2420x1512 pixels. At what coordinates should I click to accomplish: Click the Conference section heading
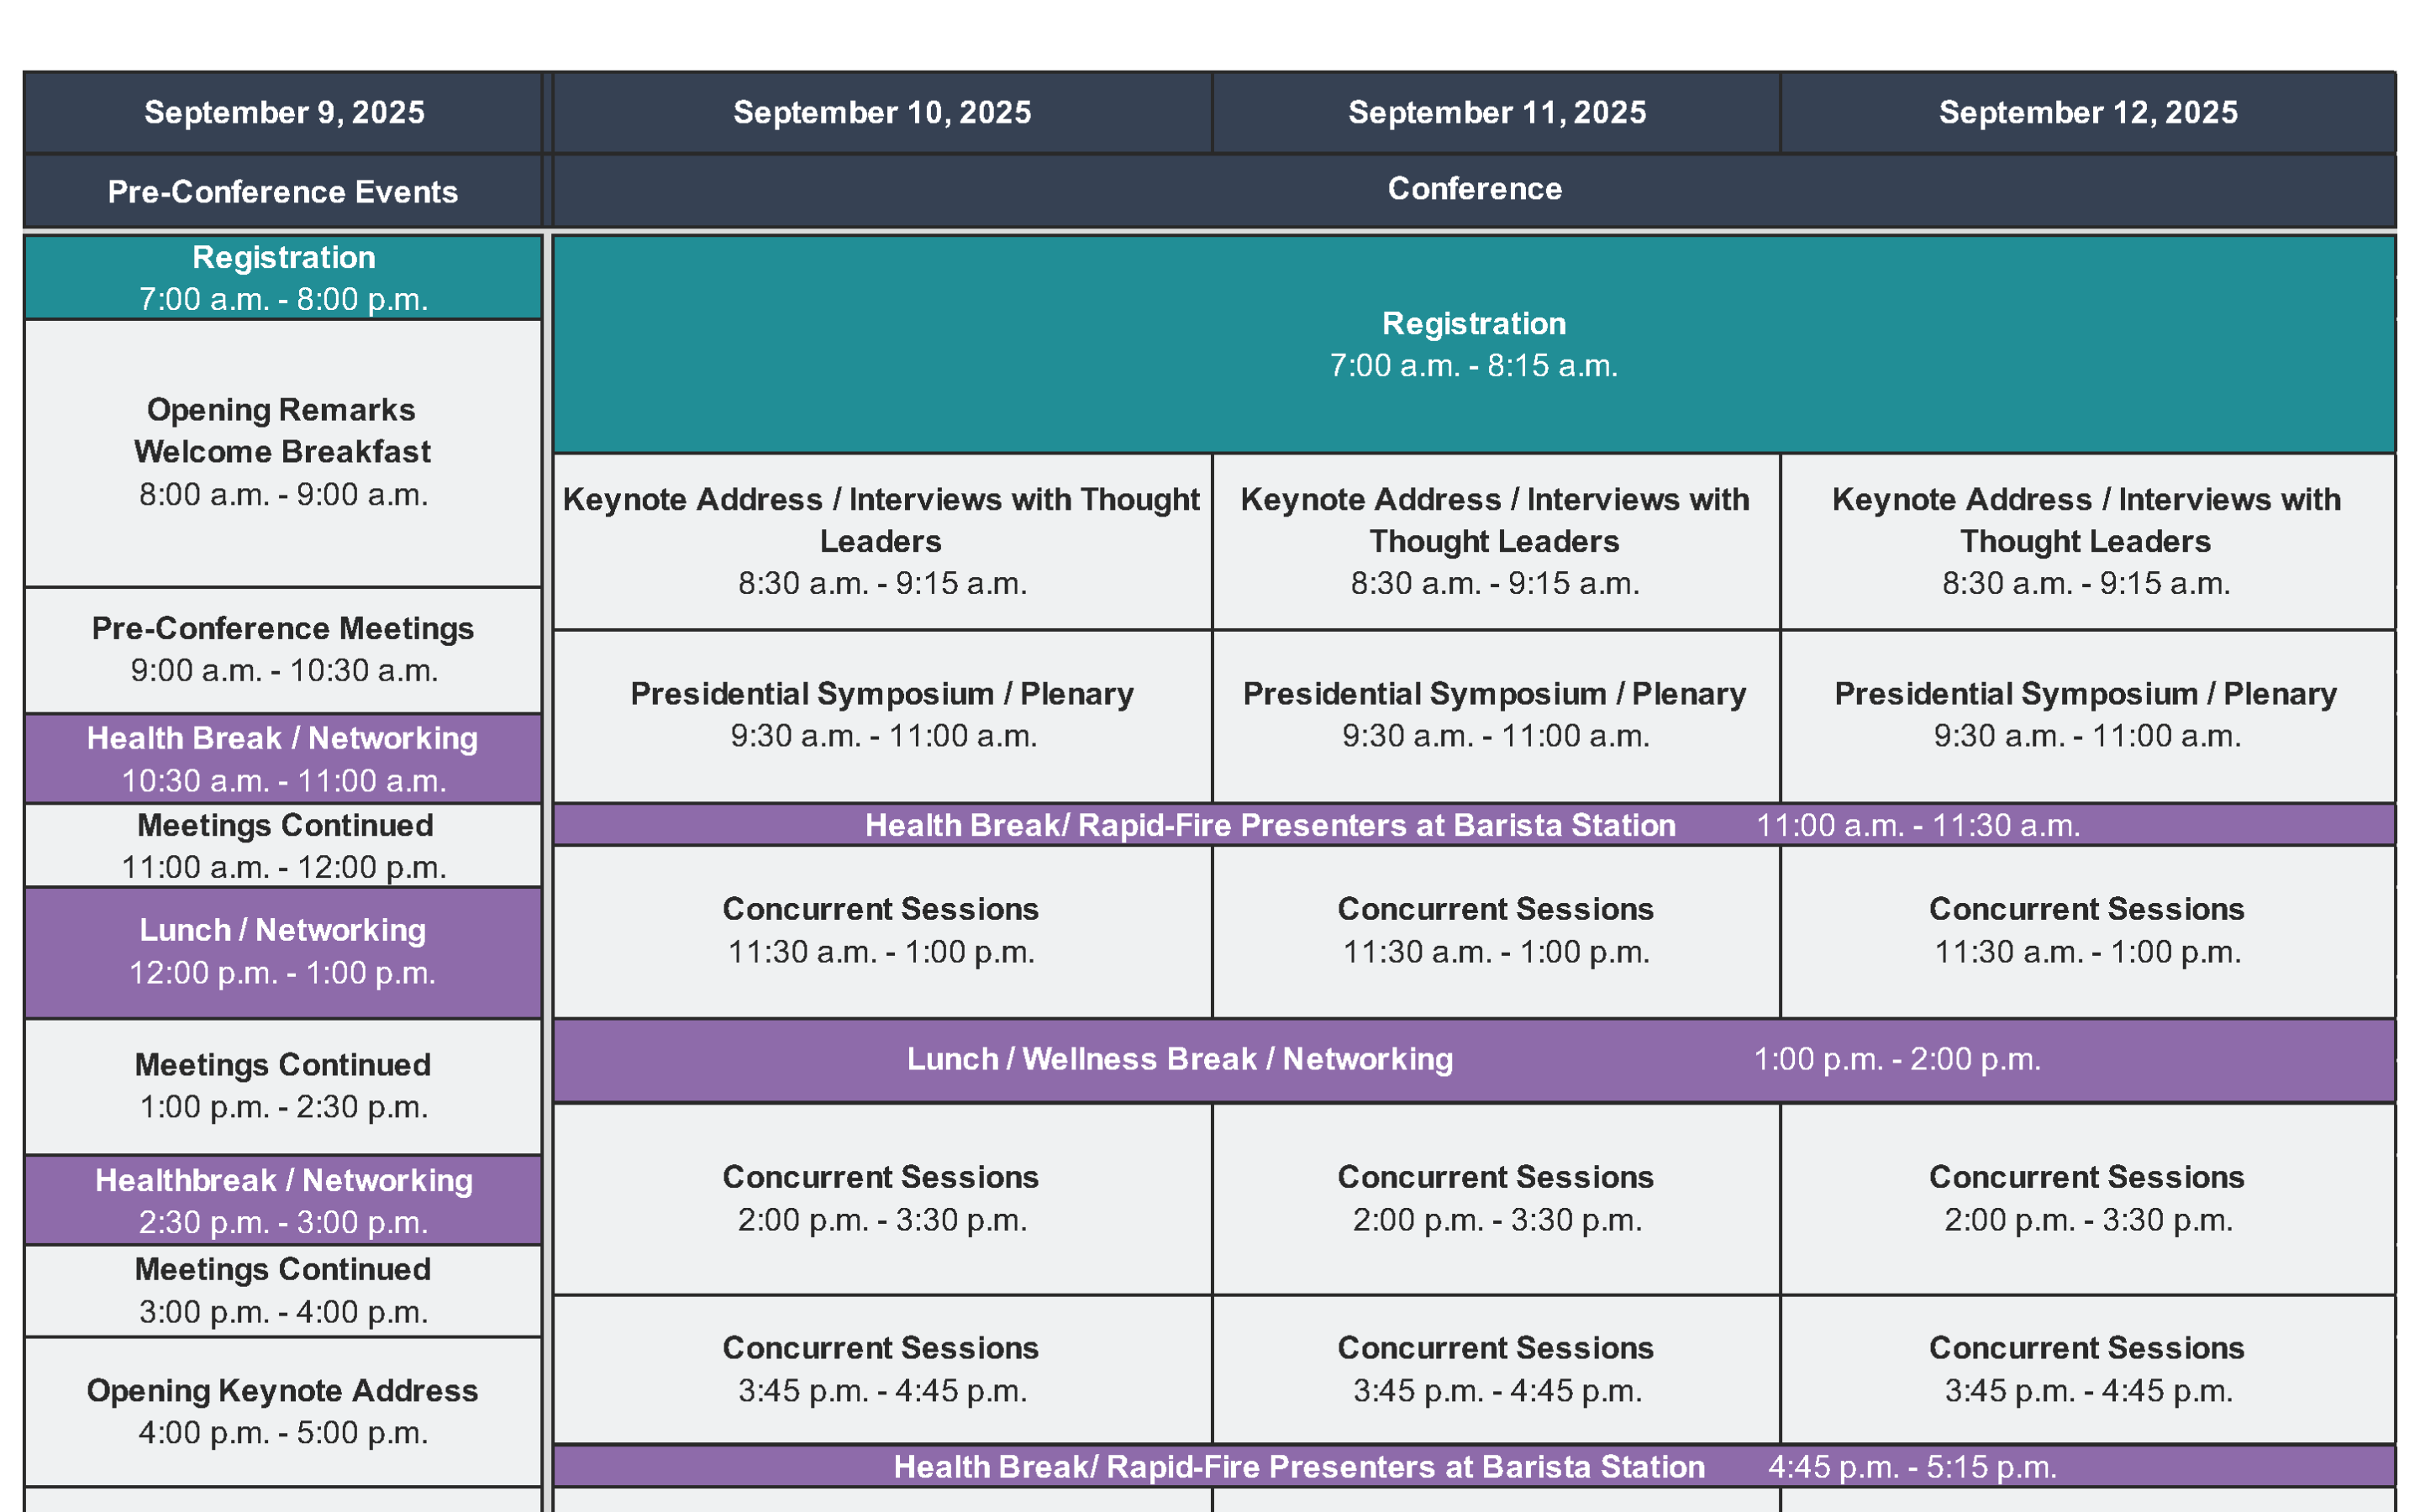1474,189
